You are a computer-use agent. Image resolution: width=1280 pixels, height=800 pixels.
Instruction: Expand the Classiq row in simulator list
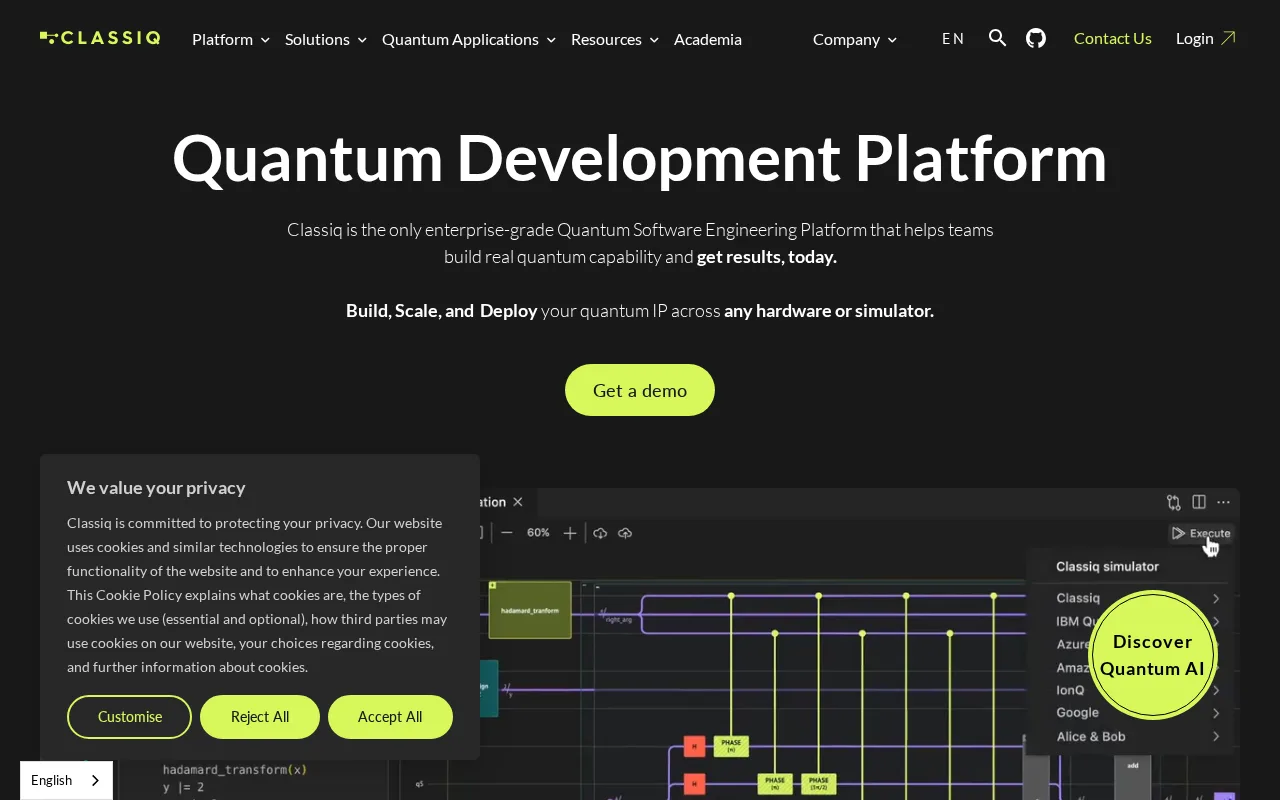click(x=1137, y=598)
